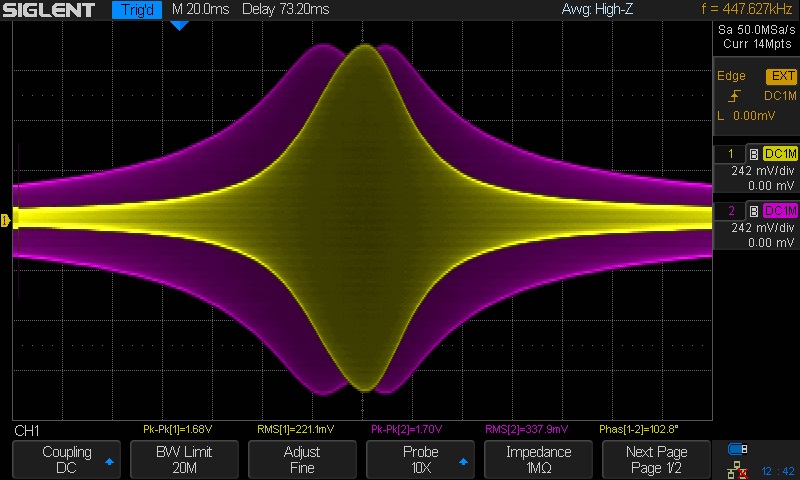
Task: Click the channel 1 ground level marker
Action: coord(7,219)
